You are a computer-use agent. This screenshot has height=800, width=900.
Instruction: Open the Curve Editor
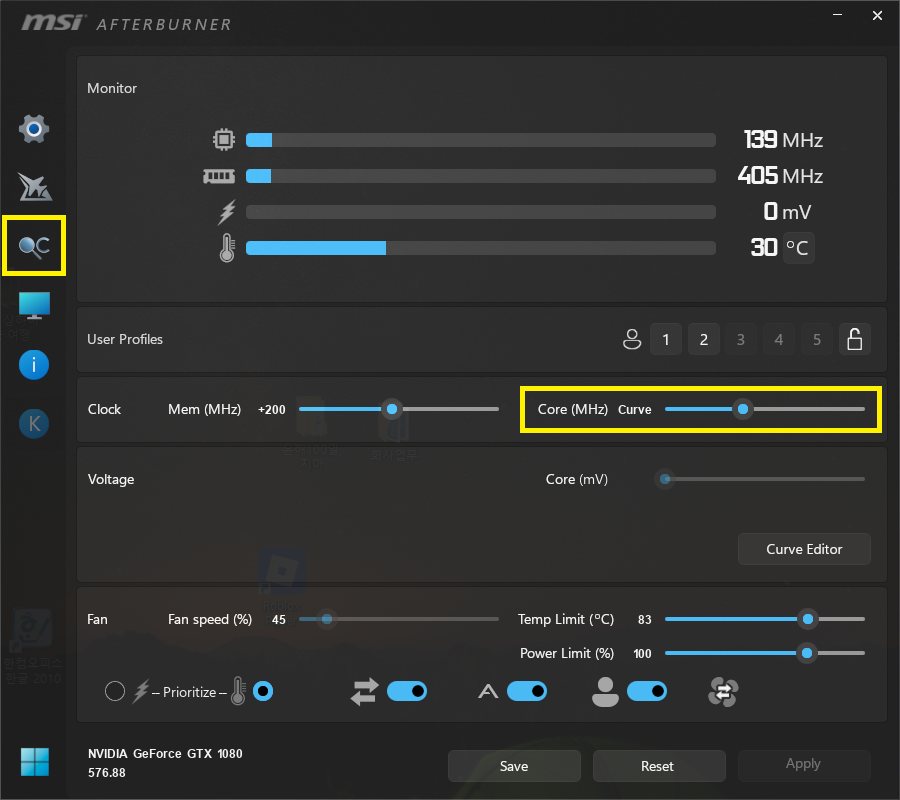(804, 549)
